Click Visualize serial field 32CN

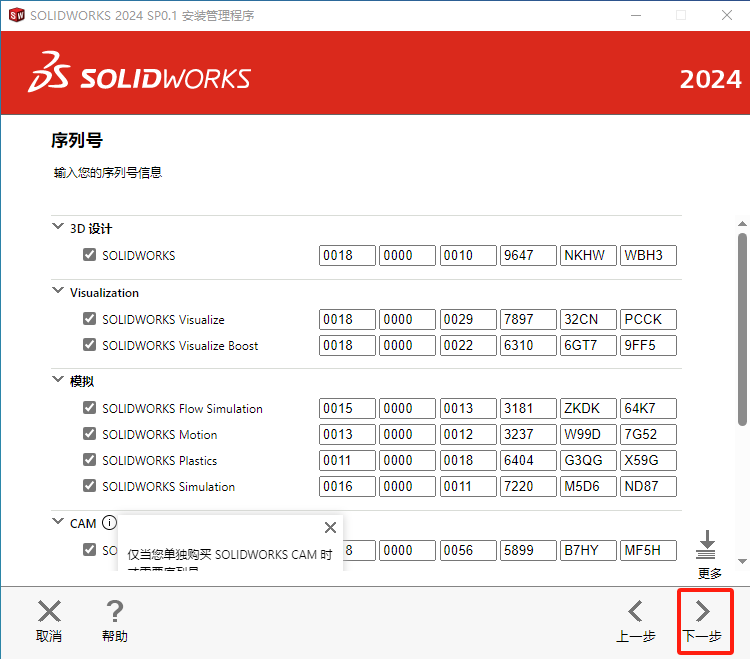(588, 319)
